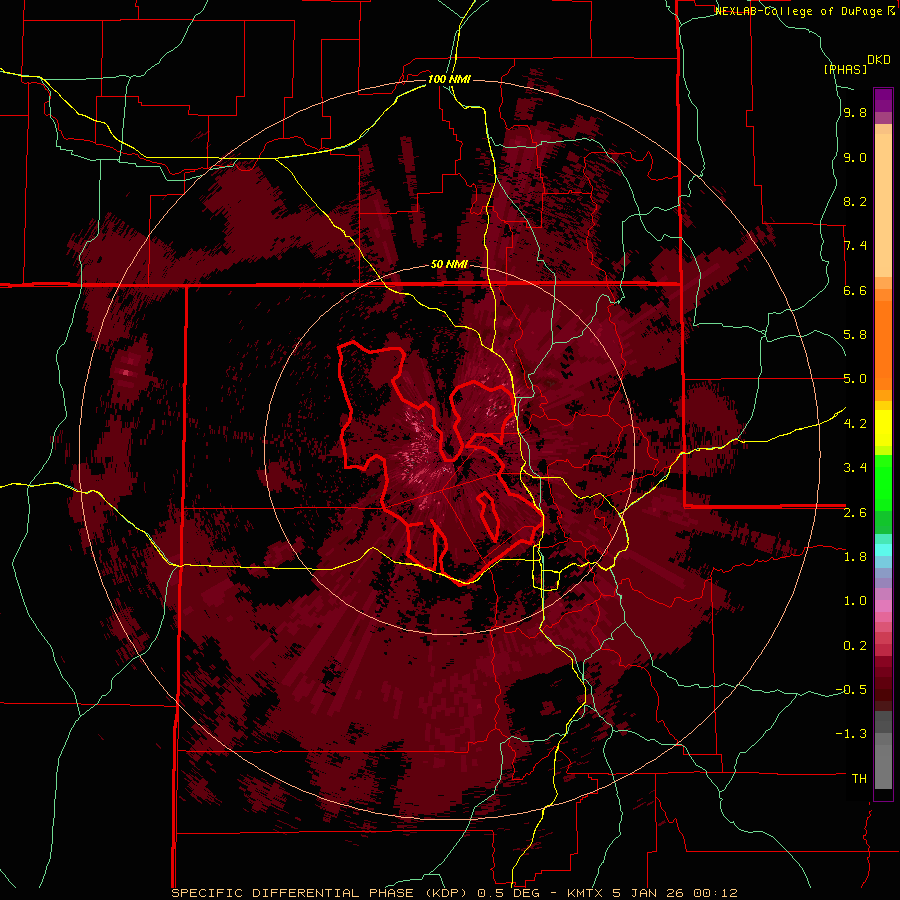Click the [PHAS] legend label

(x=845, y=69)
